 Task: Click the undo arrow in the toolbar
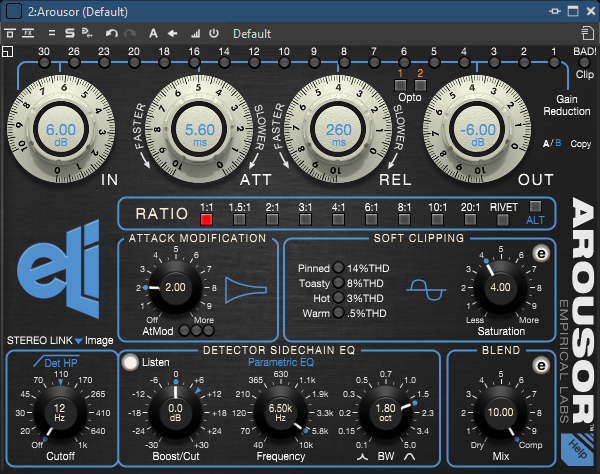point(110,33)
